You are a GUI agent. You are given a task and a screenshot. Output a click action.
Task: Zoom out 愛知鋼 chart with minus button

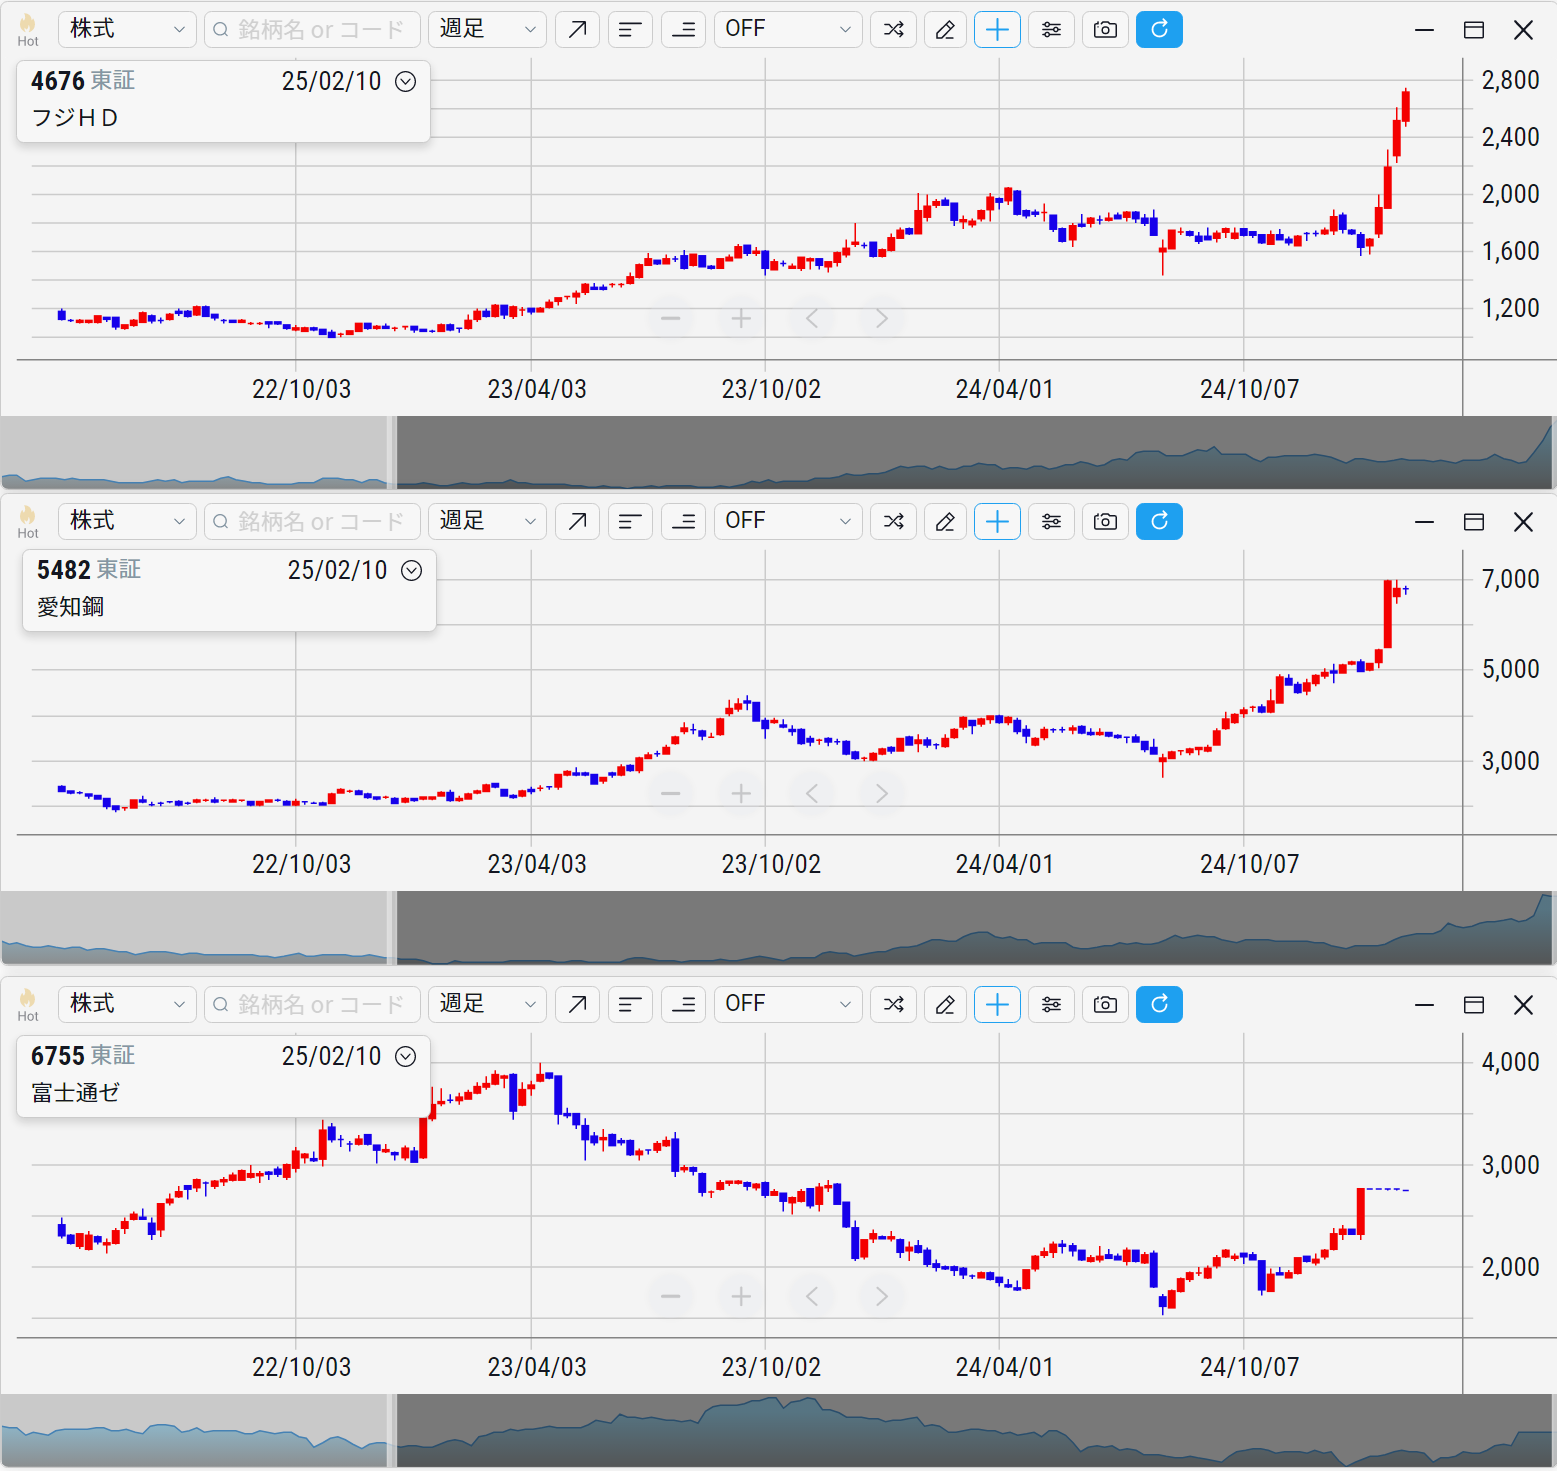671,794
